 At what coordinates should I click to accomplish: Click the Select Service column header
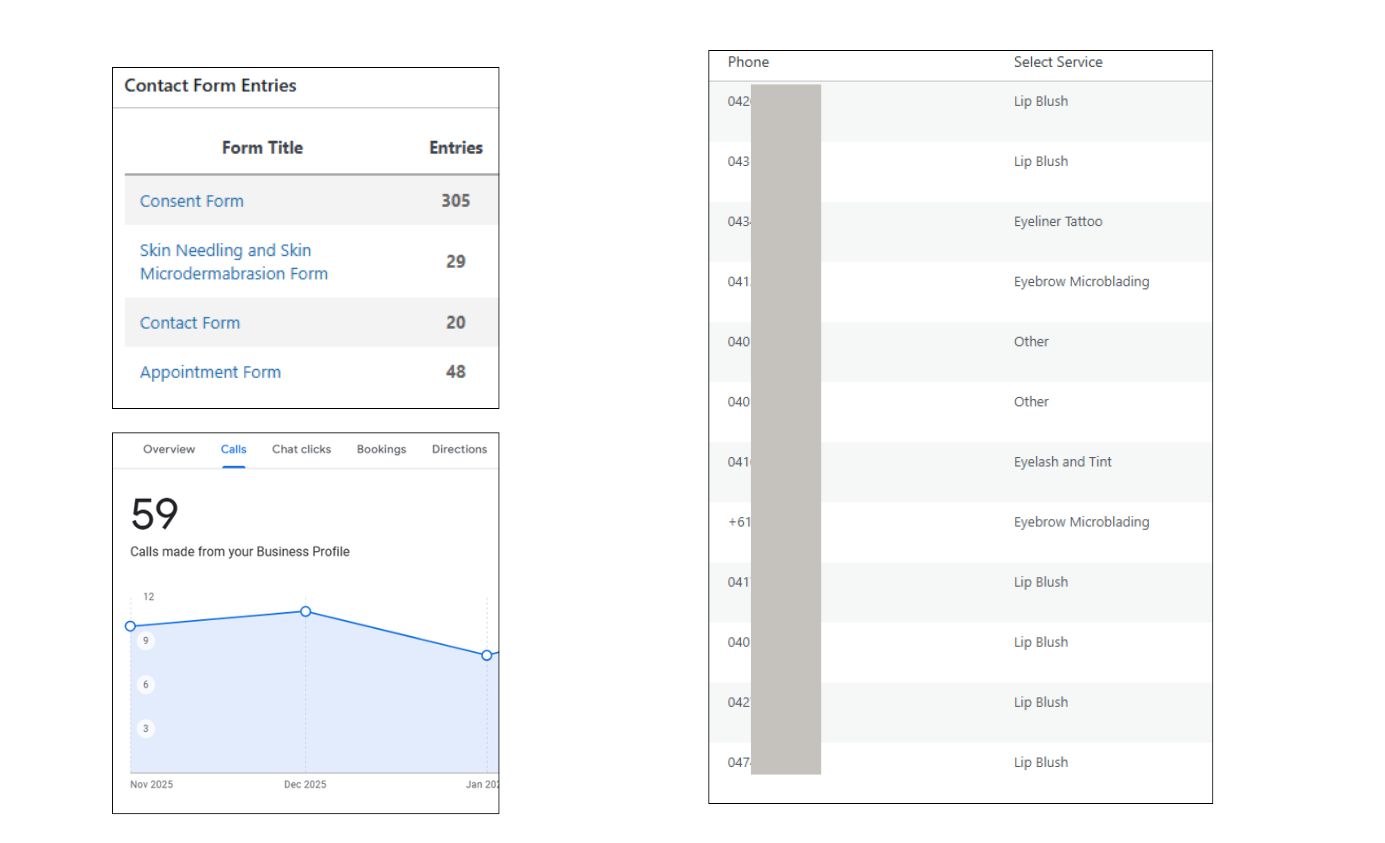pyautogui.click(x=1057, y=62)
